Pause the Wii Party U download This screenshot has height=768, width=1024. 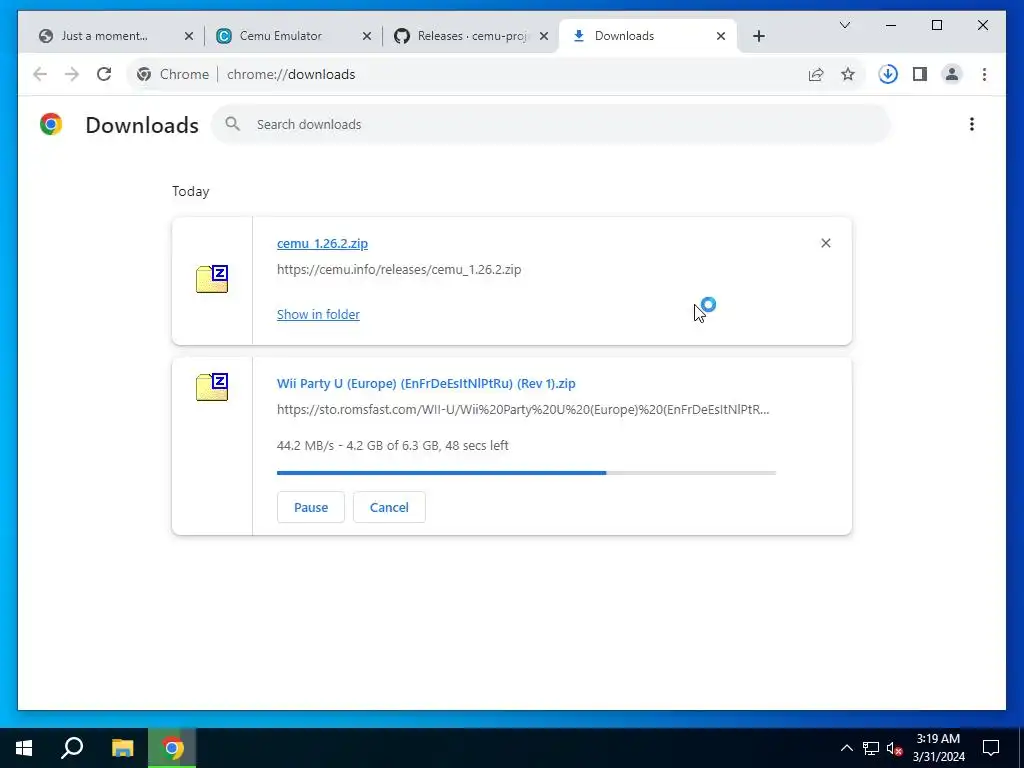[311, 507]
